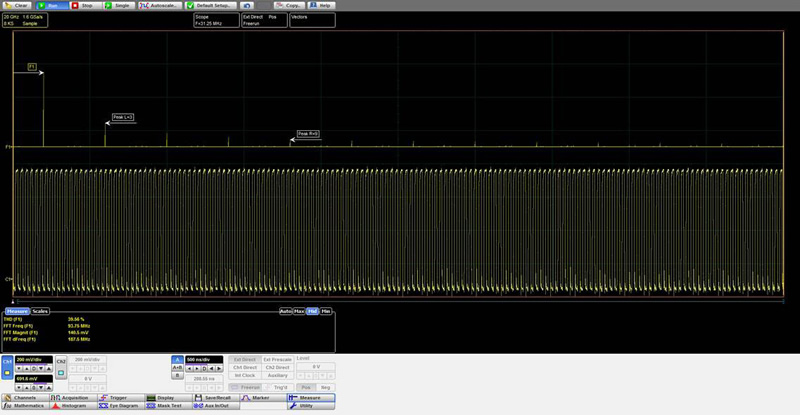The image size is (800, 415).
Task: Open the Aux In/Out menu
Action: coord(215,406)
